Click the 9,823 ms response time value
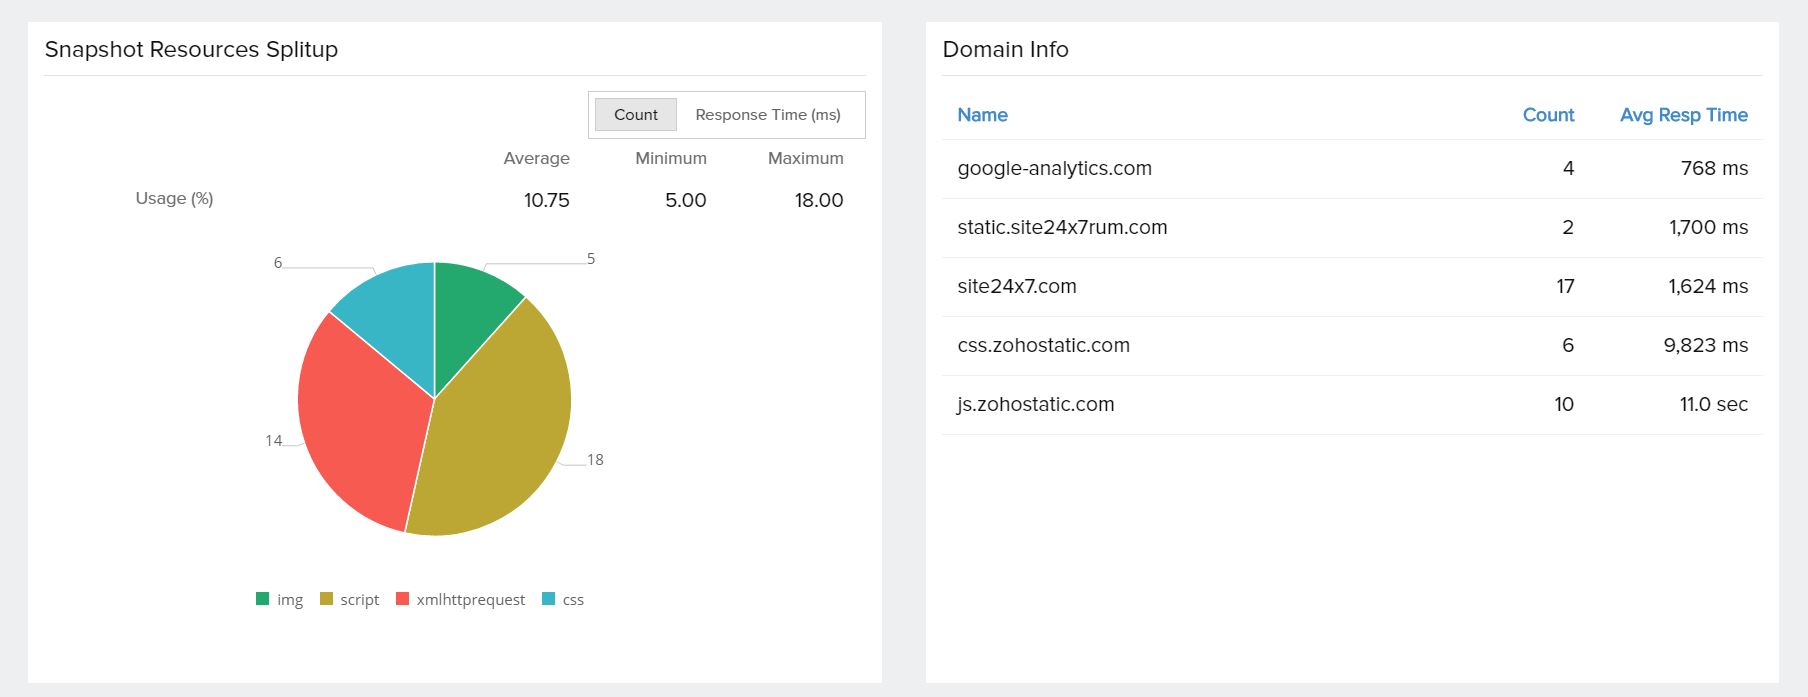1808x697 pixels. (1706, 346)
